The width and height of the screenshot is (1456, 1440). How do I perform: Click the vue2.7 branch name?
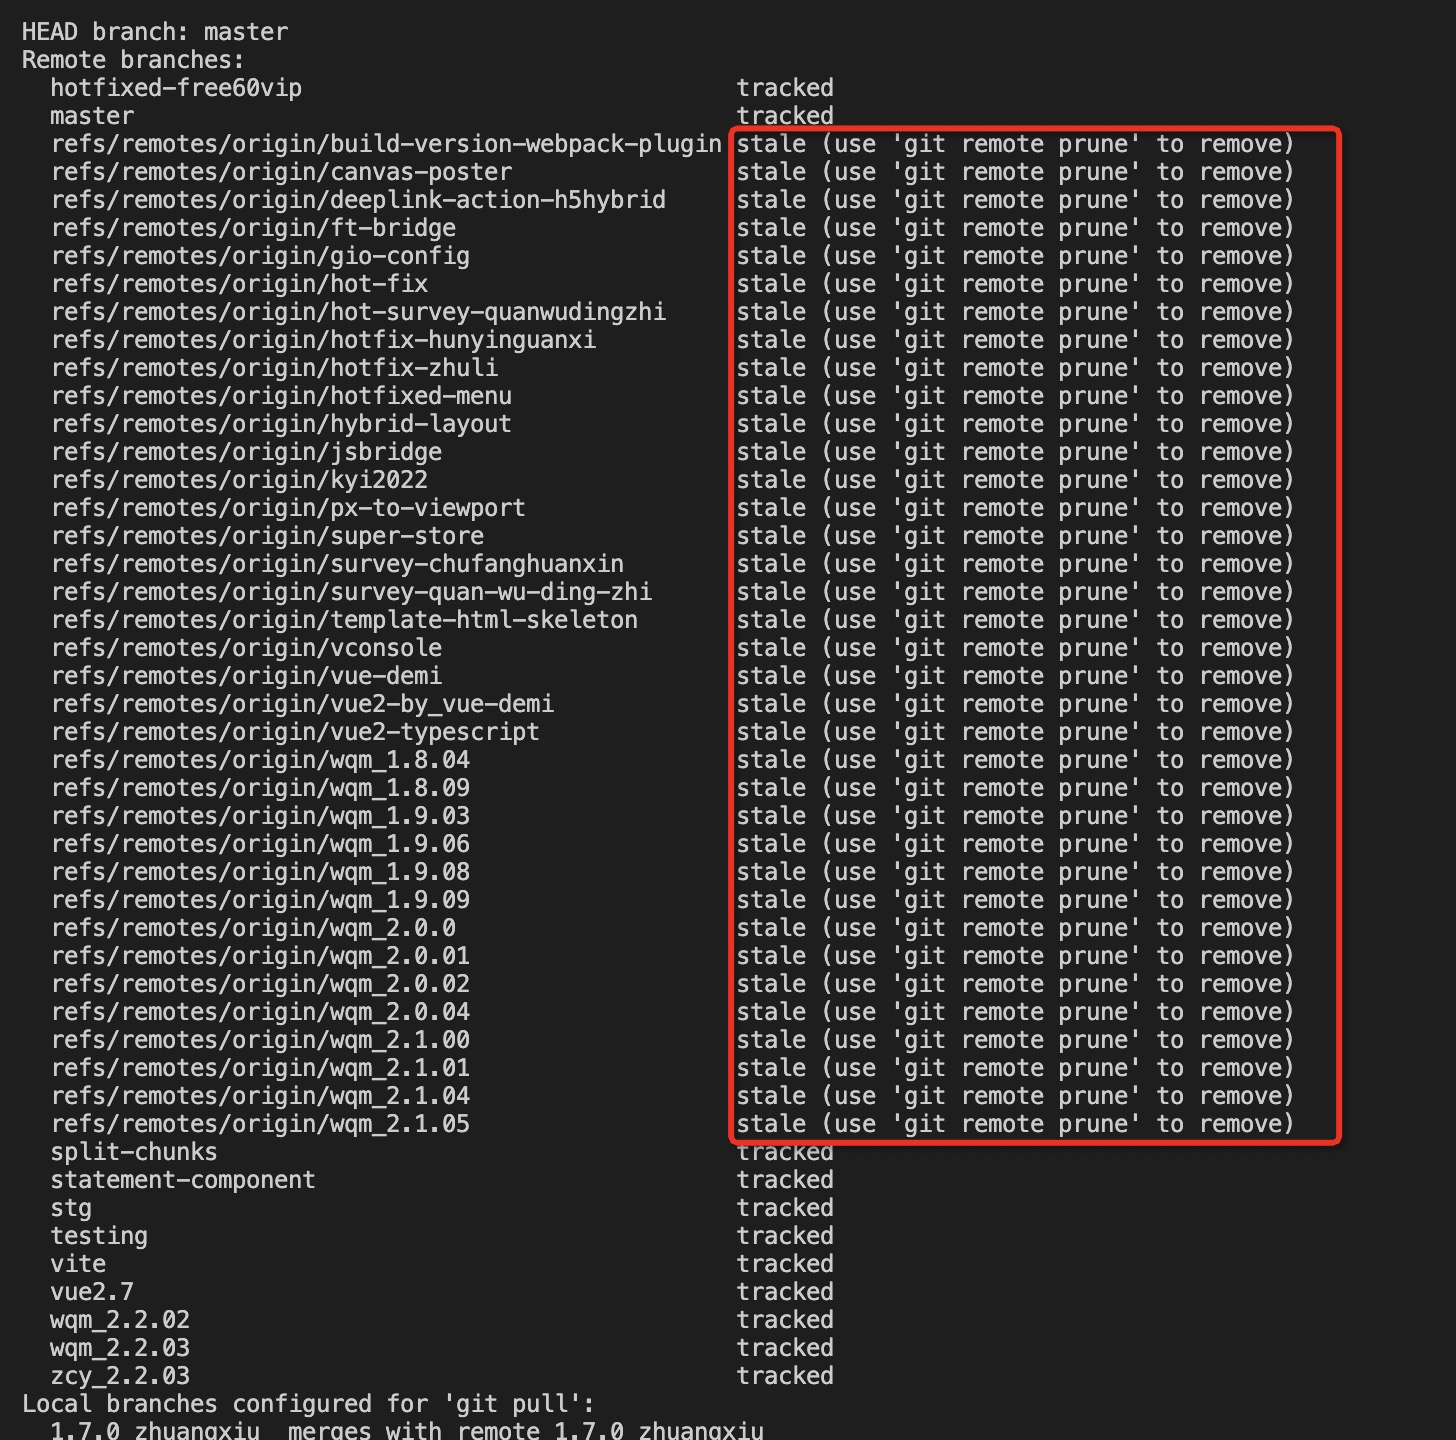92,1292
